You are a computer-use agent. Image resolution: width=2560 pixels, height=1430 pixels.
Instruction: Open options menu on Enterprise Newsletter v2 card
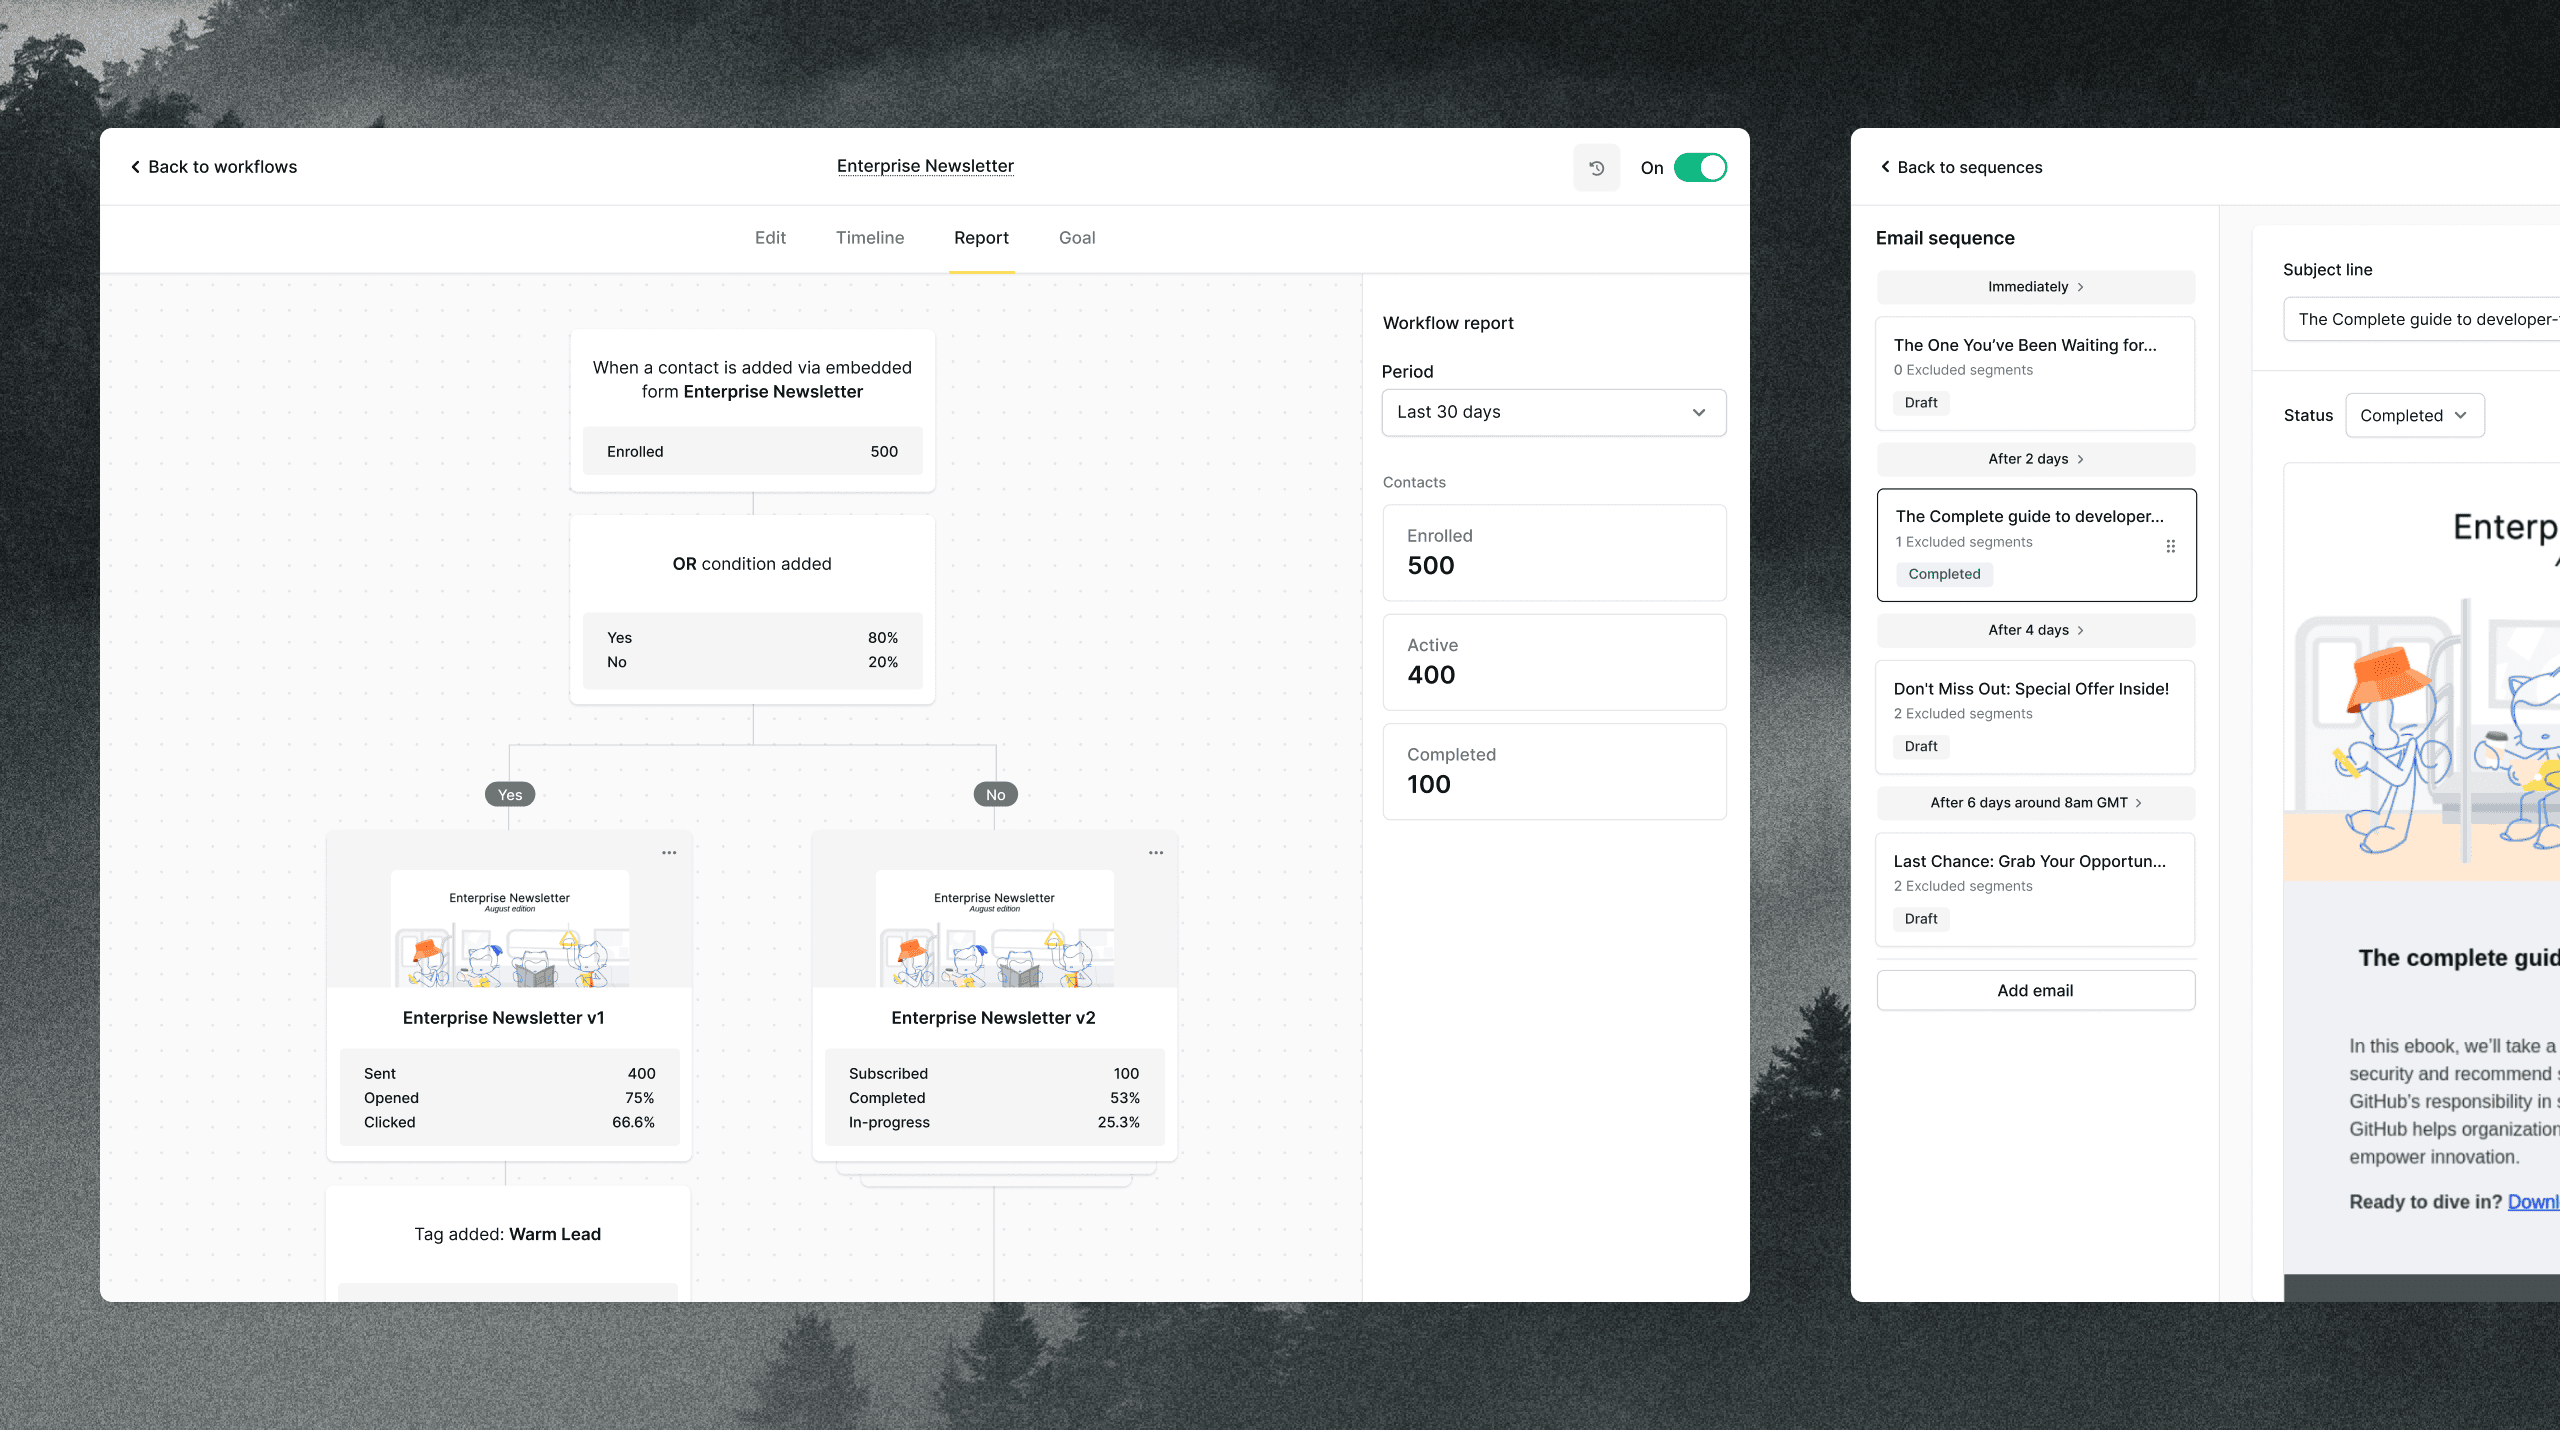(x=1156, y=853)
